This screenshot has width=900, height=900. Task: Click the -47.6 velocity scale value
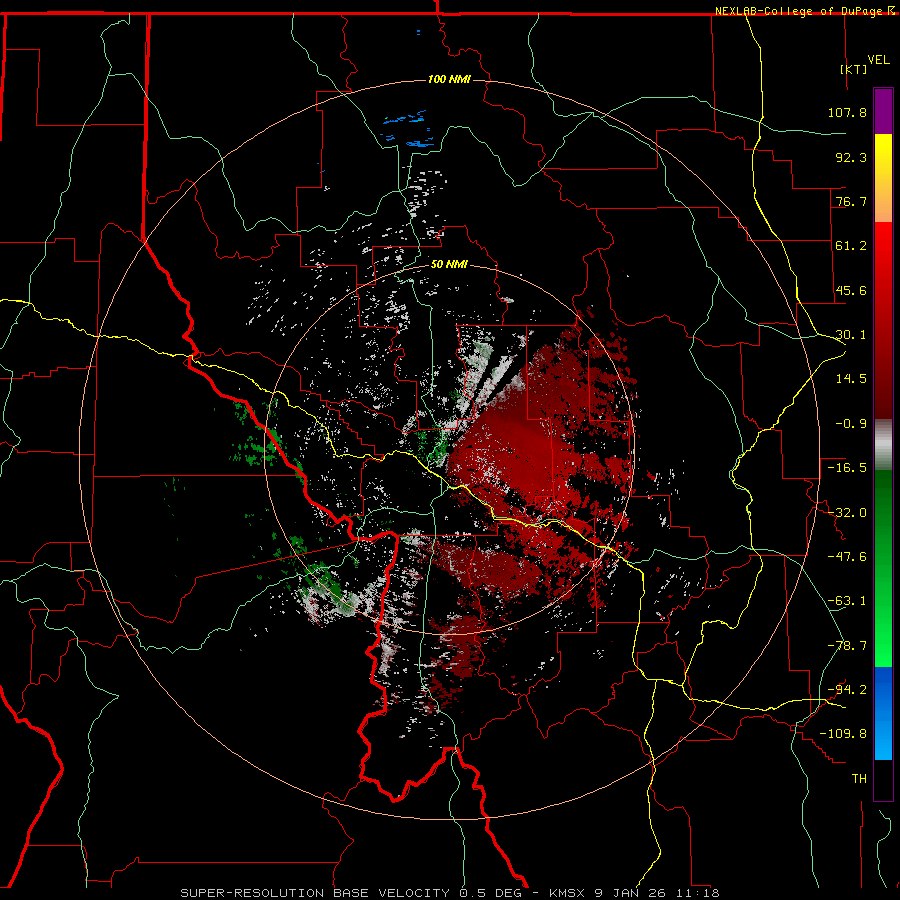click(847, 556)
